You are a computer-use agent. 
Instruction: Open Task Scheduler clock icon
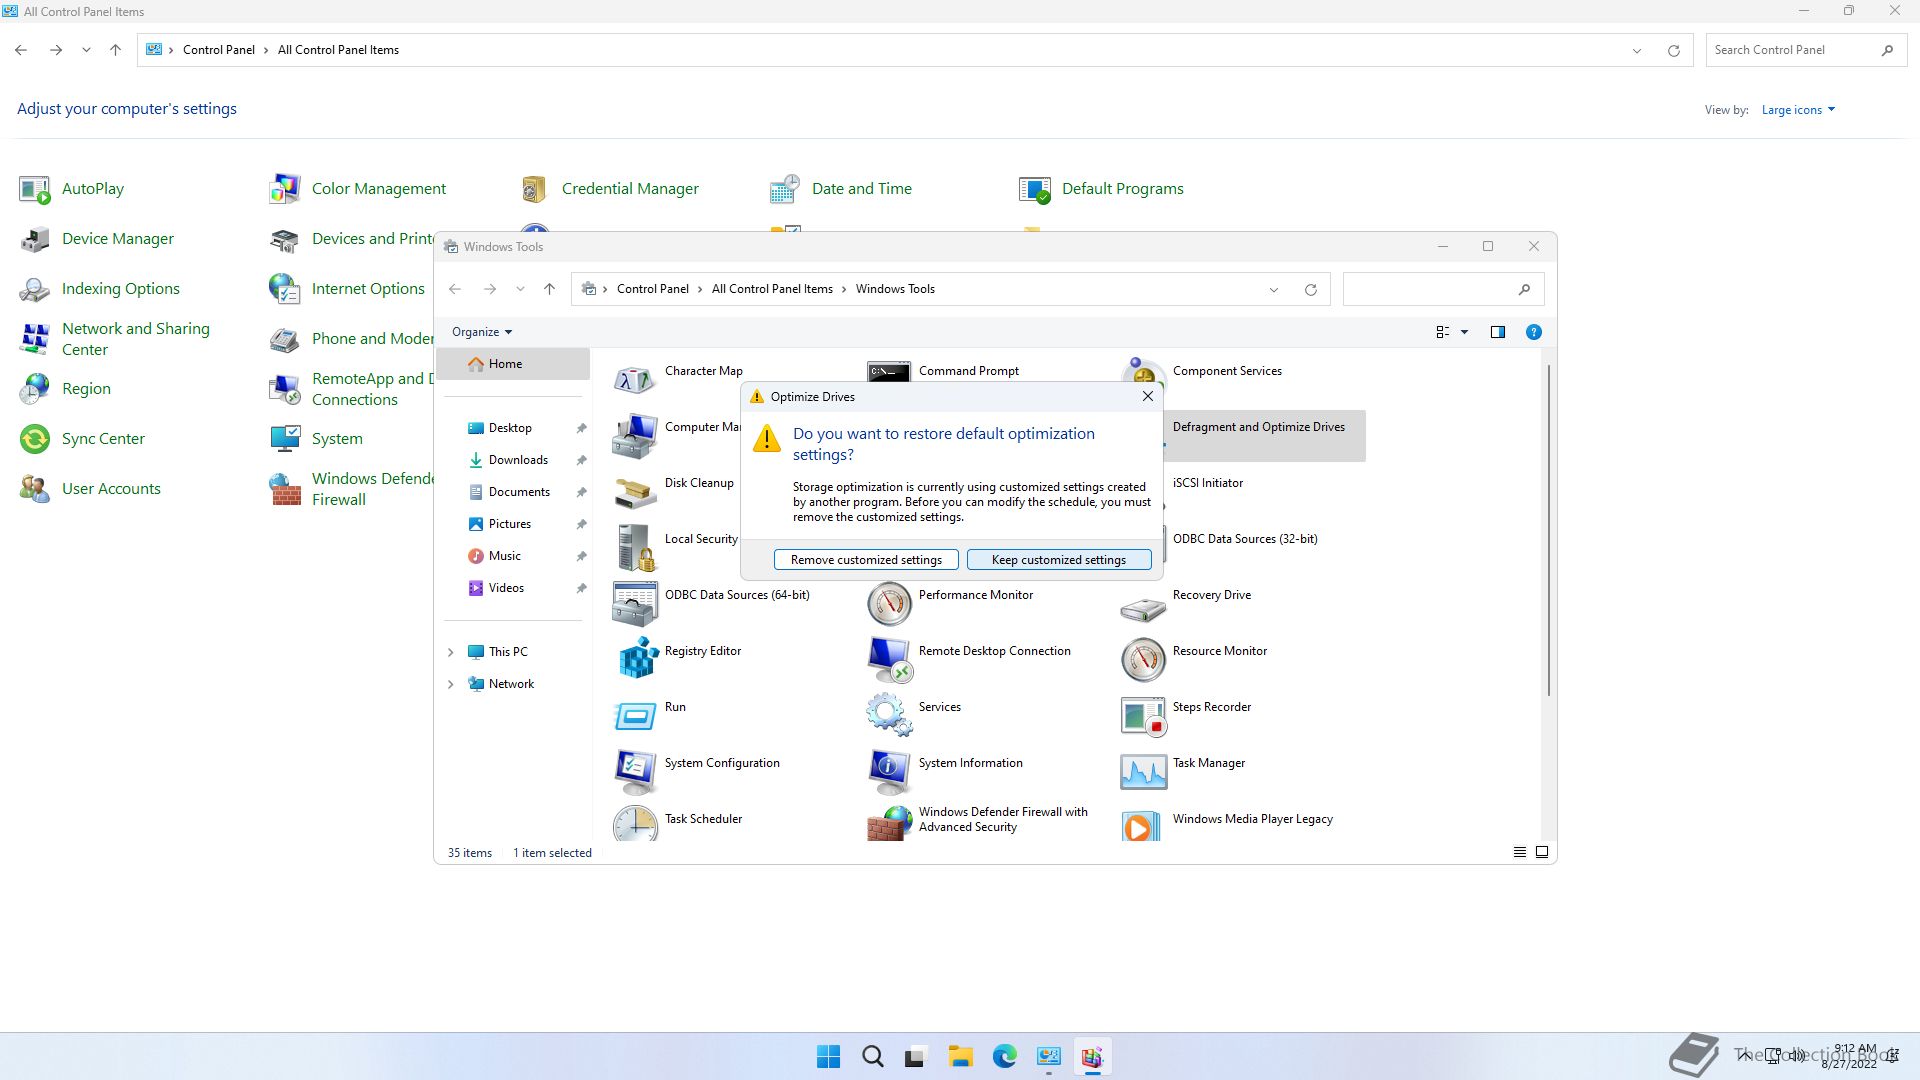pos(636,824)
